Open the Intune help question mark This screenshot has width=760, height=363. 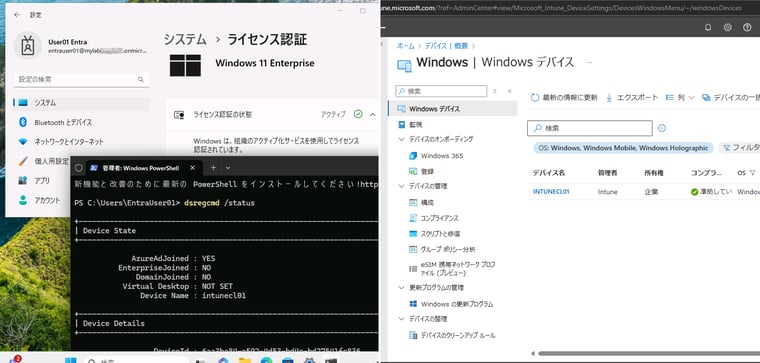click(x=747, y=28)
